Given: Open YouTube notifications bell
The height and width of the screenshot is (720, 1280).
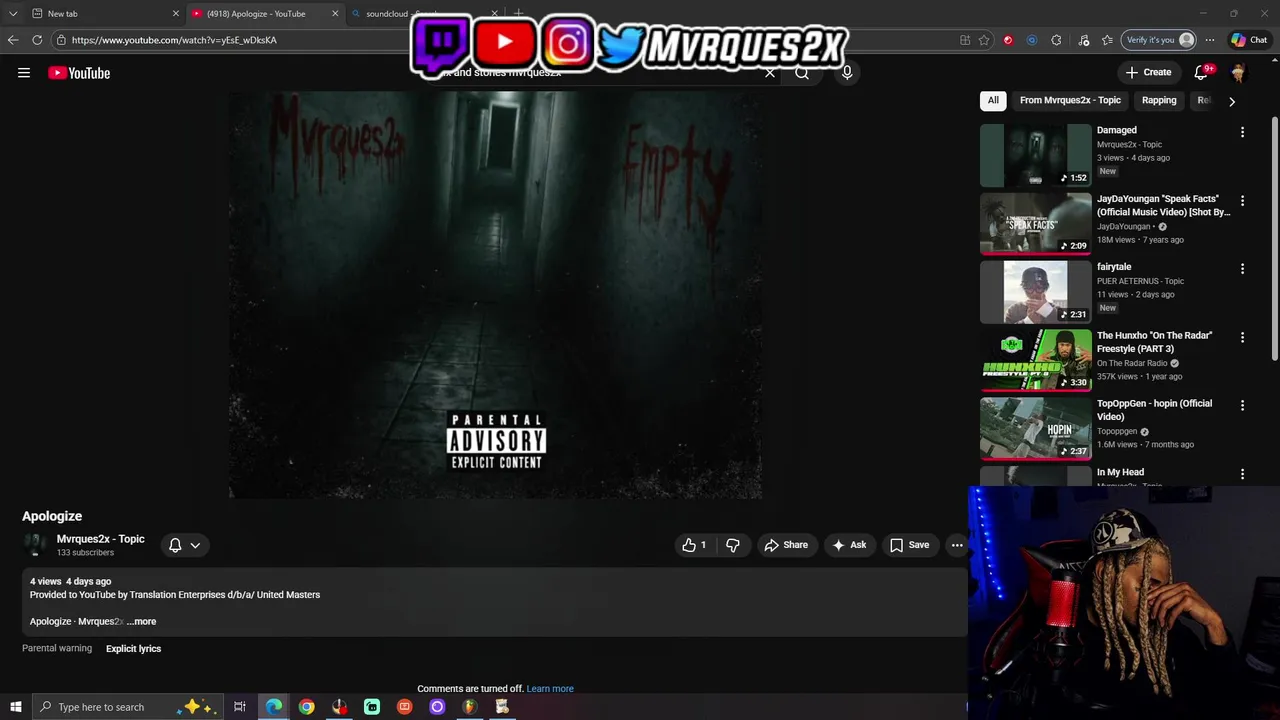Looking at the screenshot, I should pos(1202,72).
